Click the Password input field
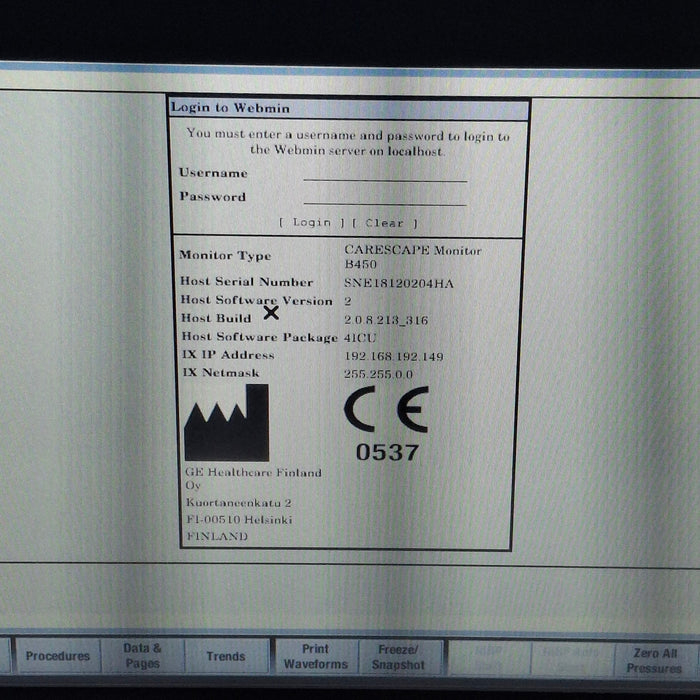The image size is (700, 700). [385, 199]
